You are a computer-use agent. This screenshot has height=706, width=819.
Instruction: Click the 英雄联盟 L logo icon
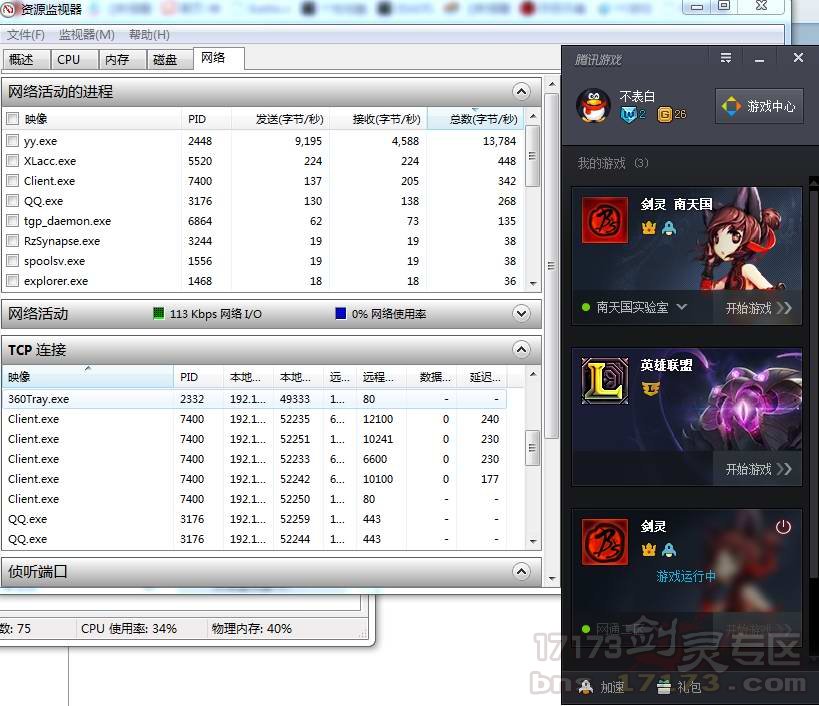click(605, 381)
